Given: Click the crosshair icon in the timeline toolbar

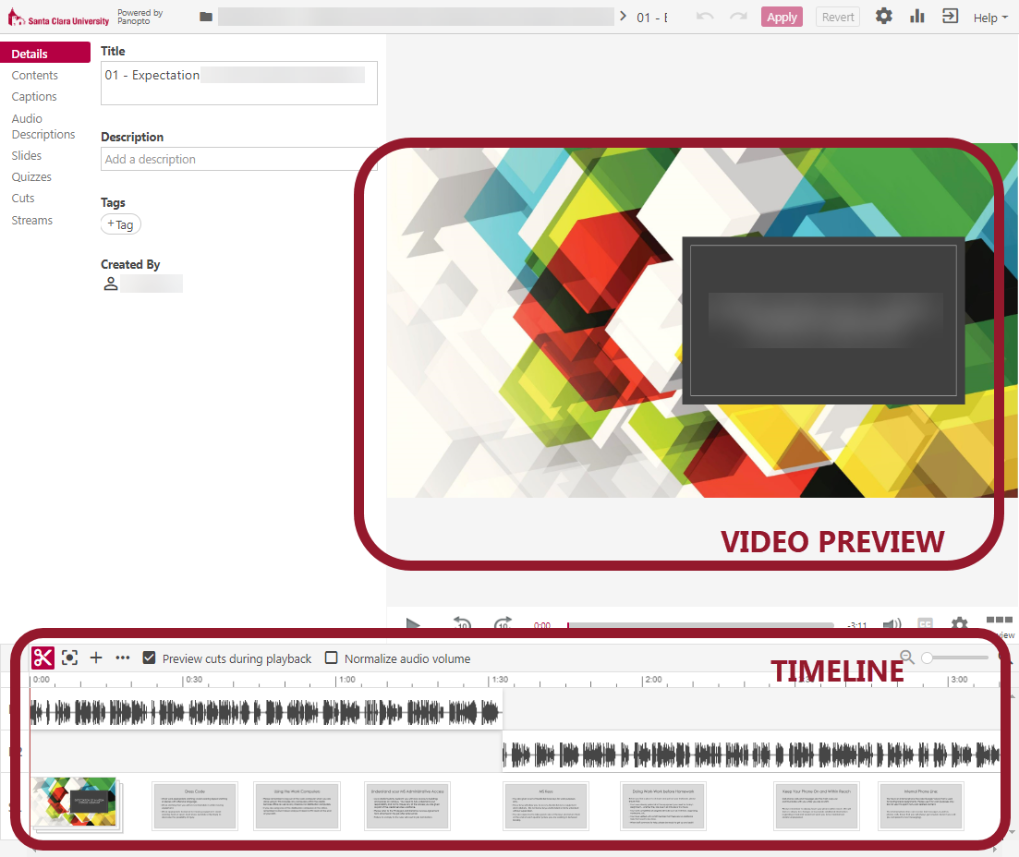Looking at the screenshot, I should click(x=69, y=657).
